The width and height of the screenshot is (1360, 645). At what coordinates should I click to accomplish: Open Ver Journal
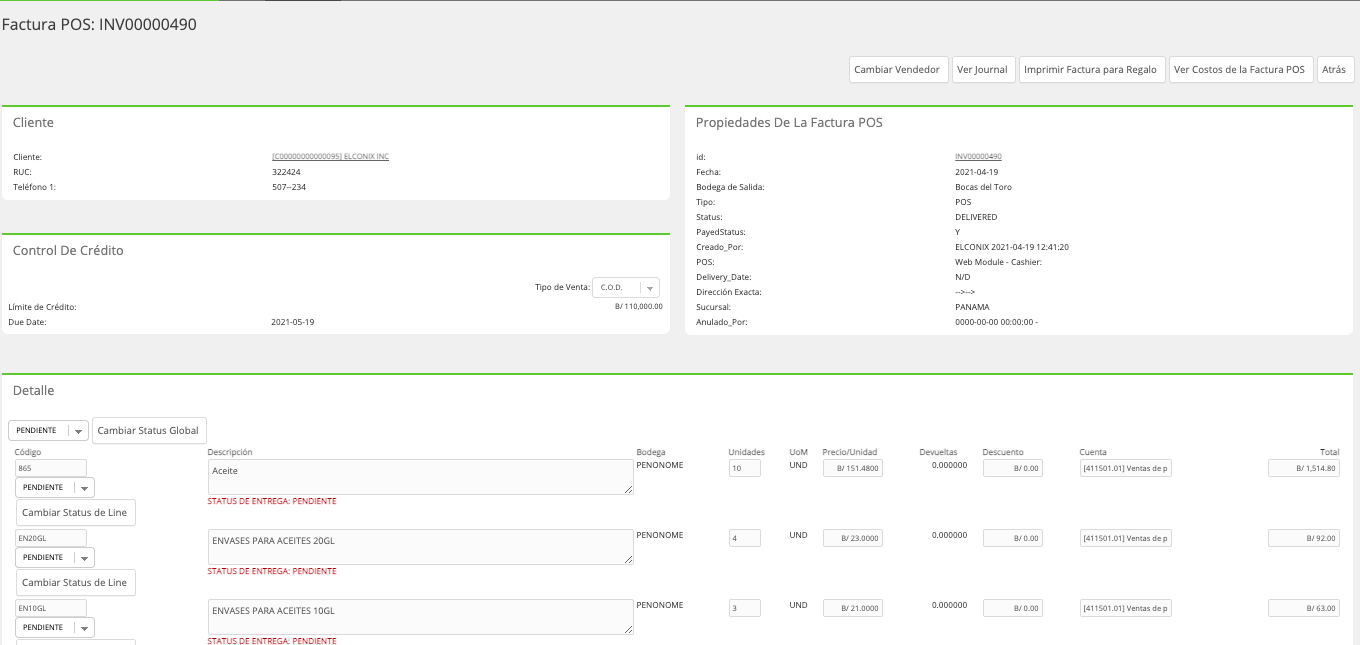click(982, 70)
